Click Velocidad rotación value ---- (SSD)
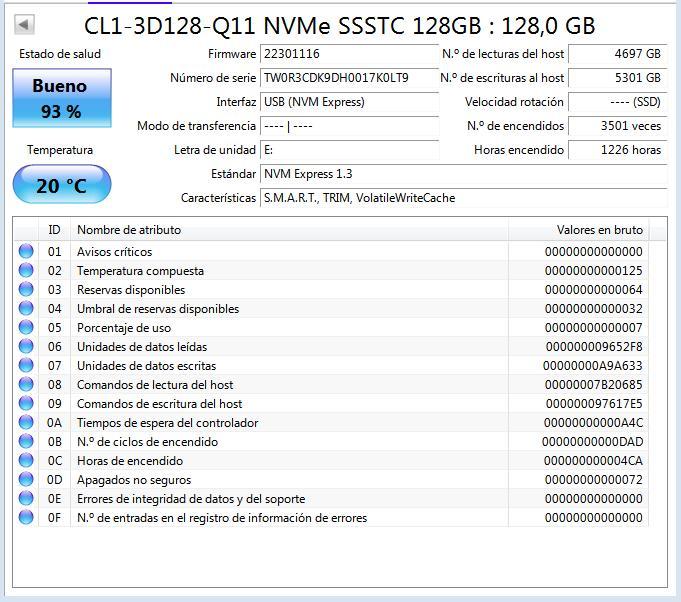 (x=618, y=102)
